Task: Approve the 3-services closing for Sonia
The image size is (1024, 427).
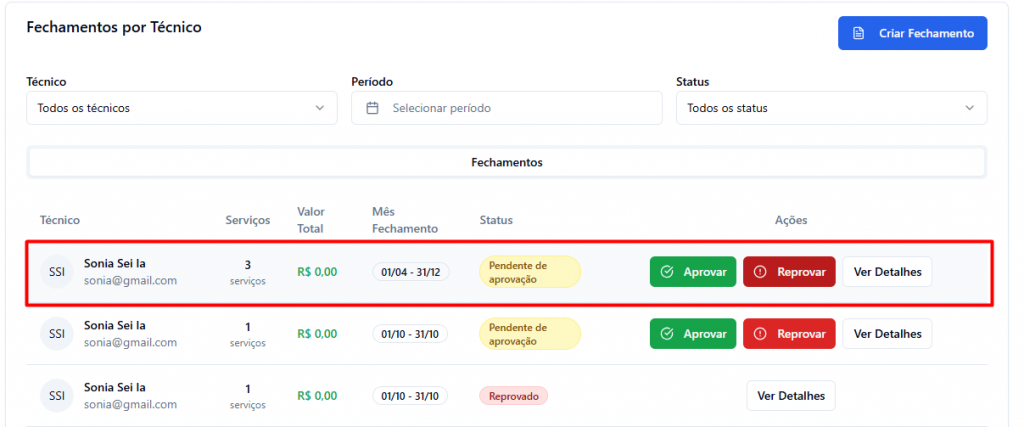Action: tap(692, 272)
